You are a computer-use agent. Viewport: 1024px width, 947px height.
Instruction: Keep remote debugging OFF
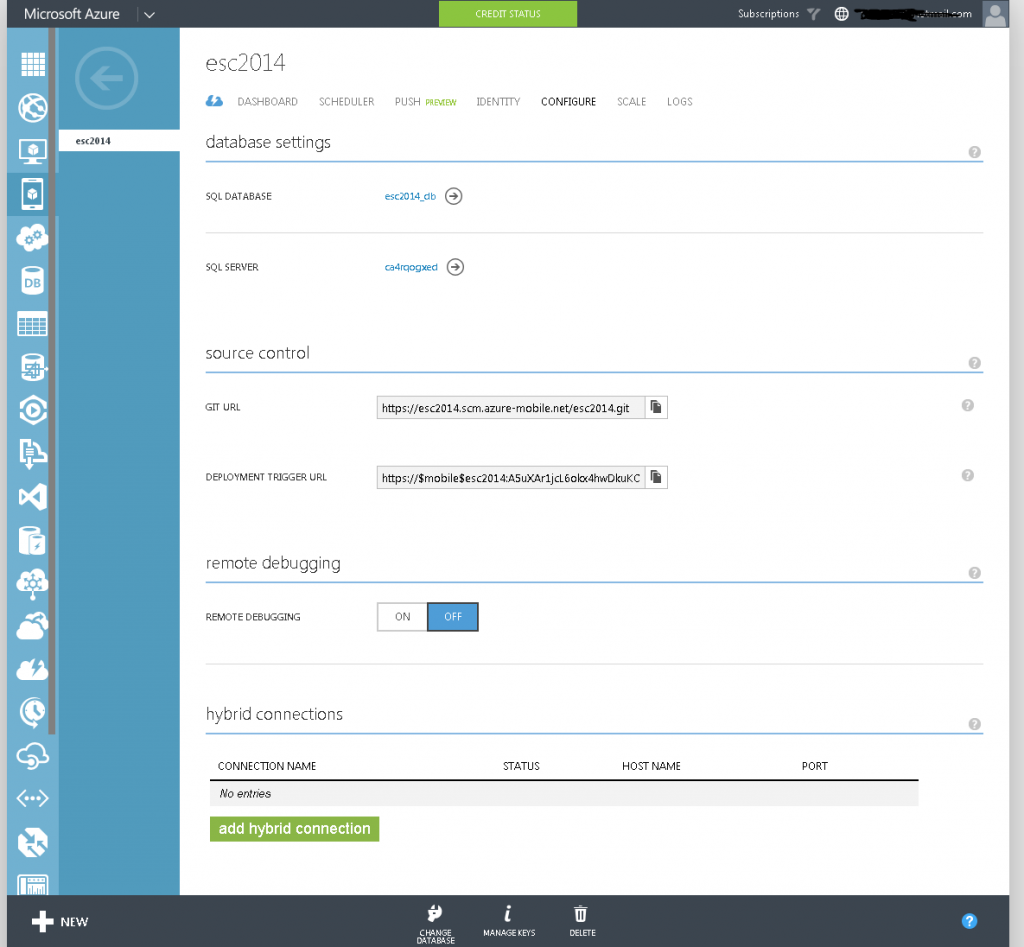[453, 617]
